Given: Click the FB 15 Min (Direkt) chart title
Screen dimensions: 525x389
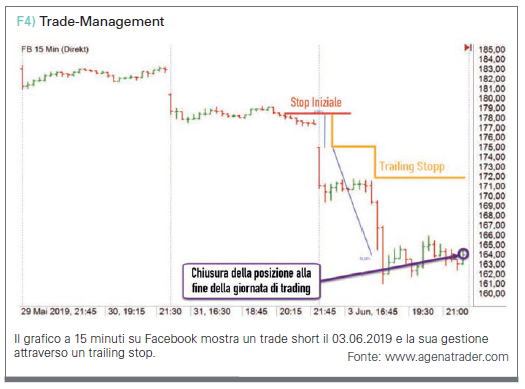Looking at the screenshot, I should click(x=55, y=49).
